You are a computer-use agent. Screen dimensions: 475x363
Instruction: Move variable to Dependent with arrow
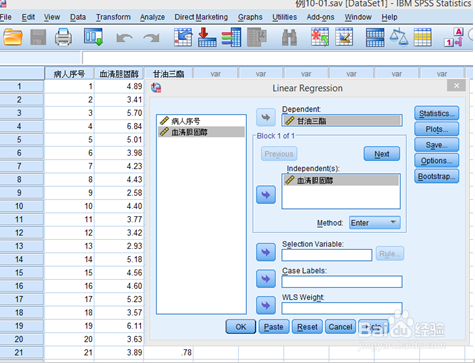tap(266, 117)
